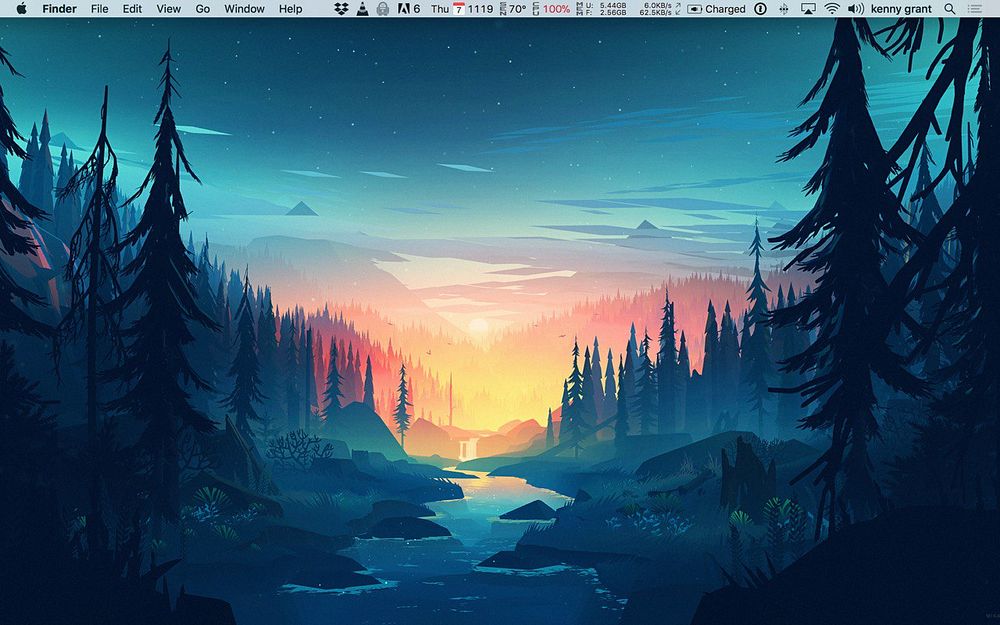Open the battery Charged status menu
The image size is (1000, 625).
716,9
